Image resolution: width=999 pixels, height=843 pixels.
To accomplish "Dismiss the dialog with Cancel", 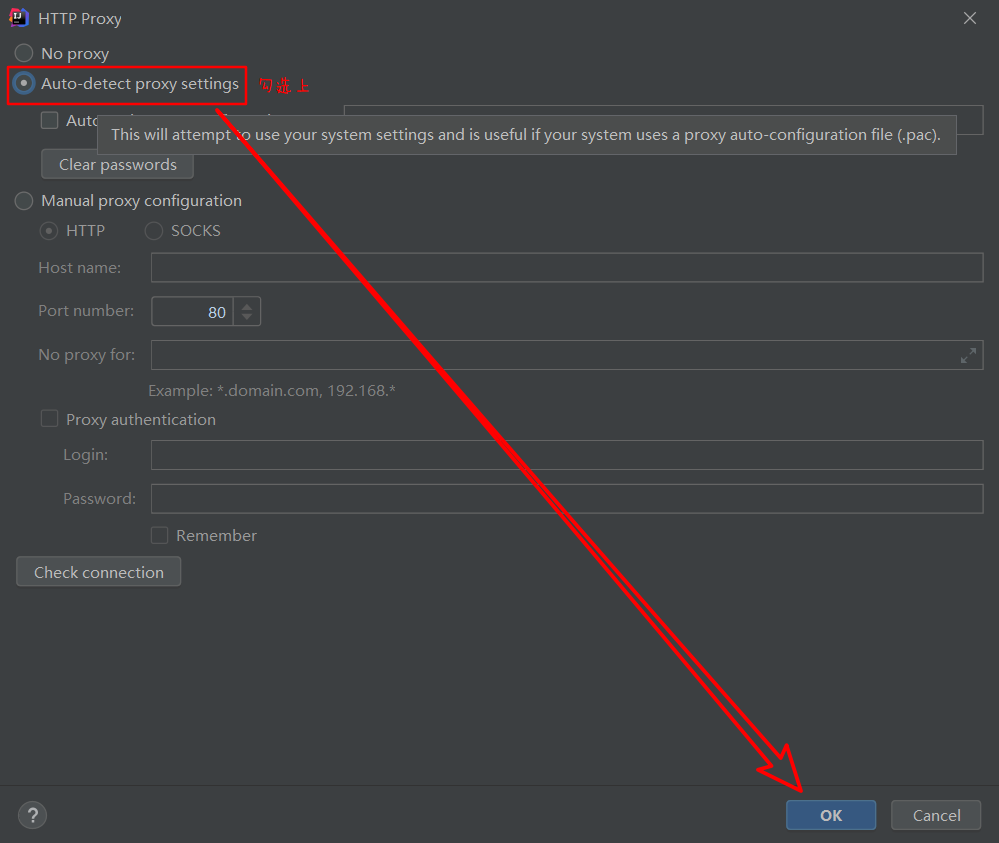I will tap(936, 815).
